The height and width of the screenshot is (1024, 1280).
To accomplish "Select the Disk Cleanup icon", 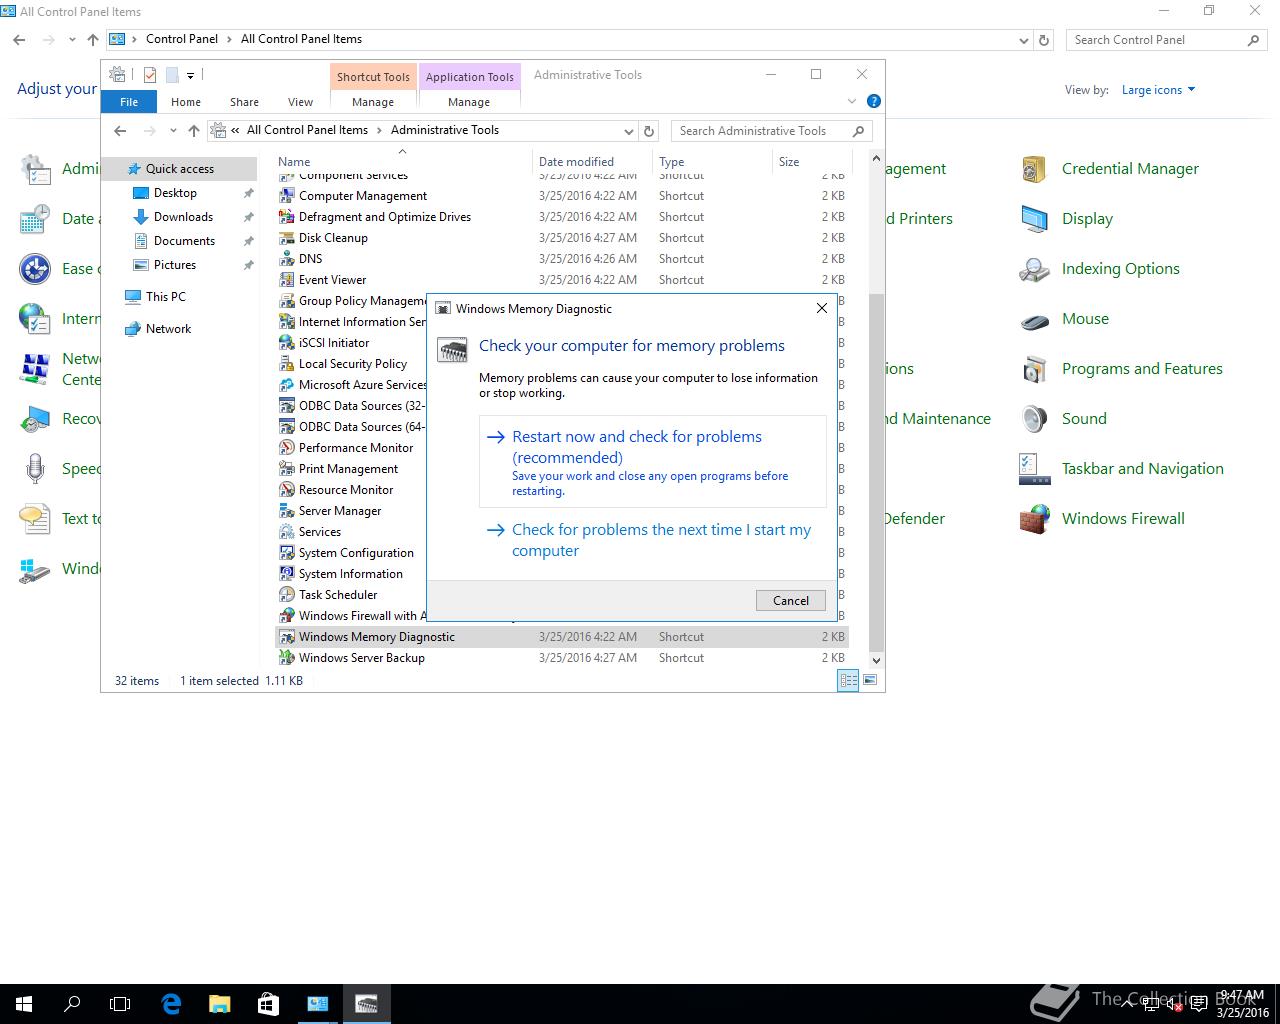I will 287,238.
